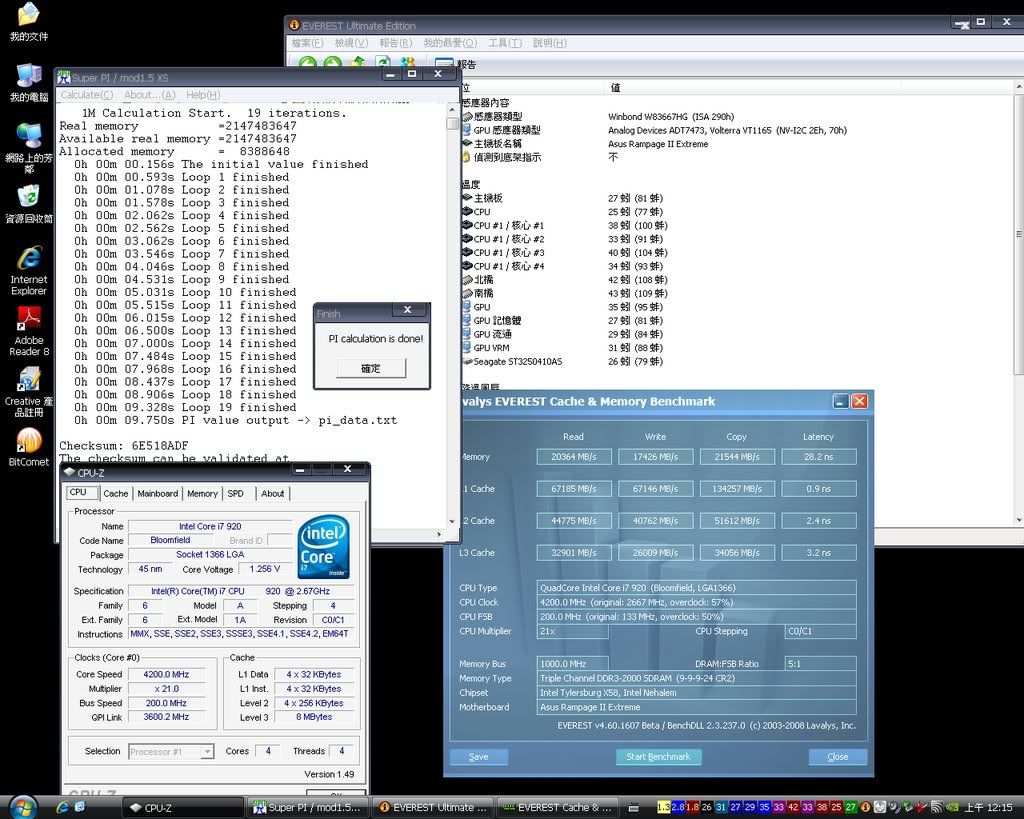Switch to the Memory tab in CPU-Z
Screen dimensions: 1024x819
point(202,494)
